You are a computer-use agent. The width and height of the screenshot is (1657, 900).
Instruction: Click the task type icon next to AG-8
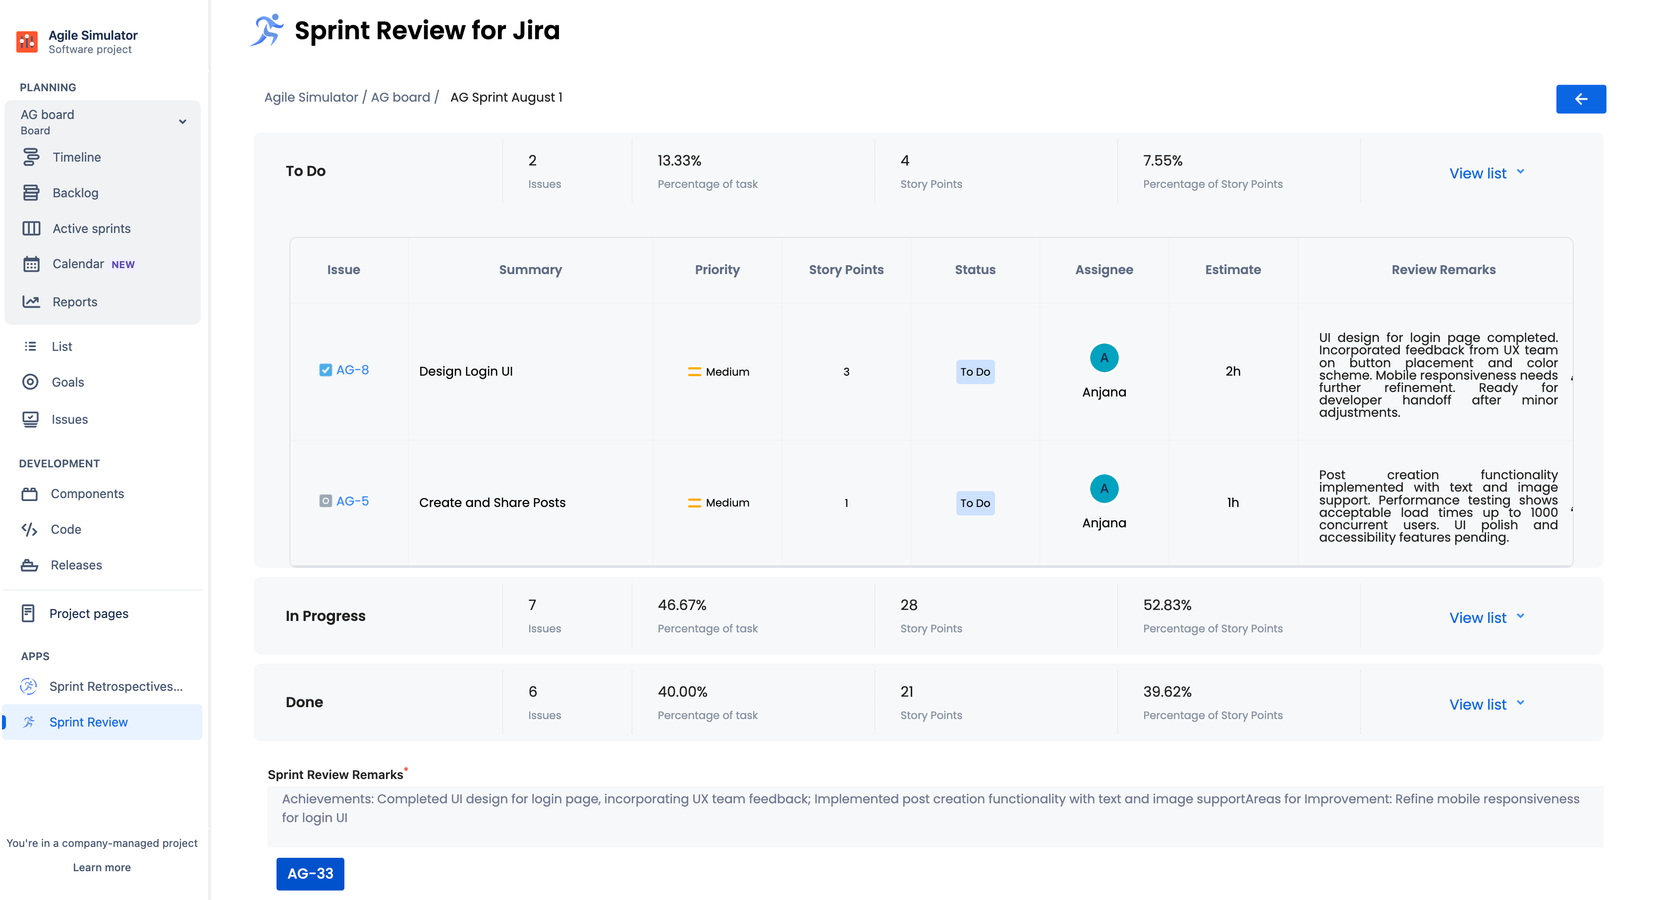(325, 370)
